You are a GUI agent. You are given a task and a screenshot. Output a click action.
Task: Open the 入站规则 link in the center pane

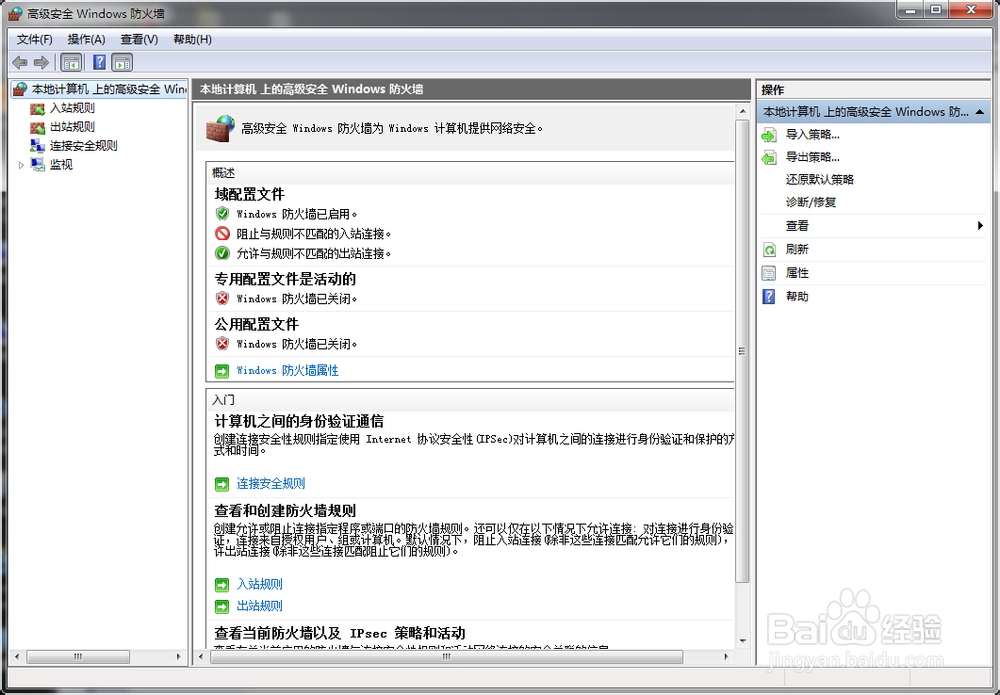[260, 584]
